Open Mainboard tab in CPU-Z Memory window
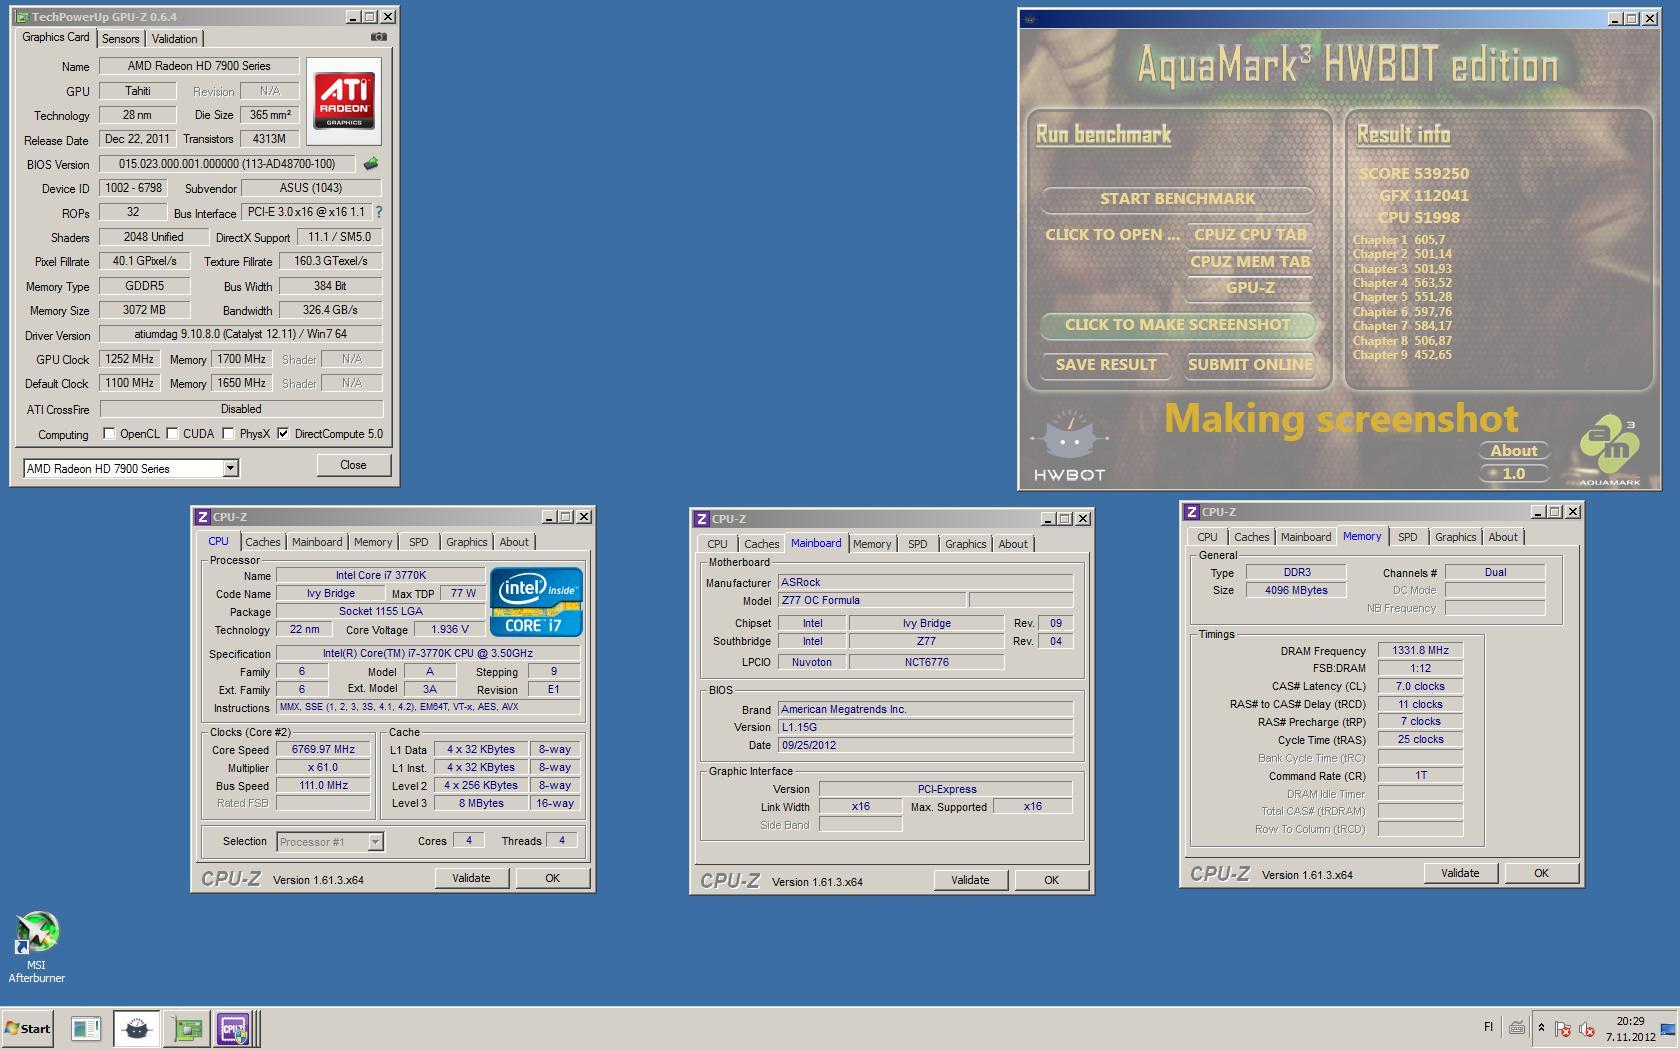The height and width of the screenshot is (1050, 1680). 1306,537
